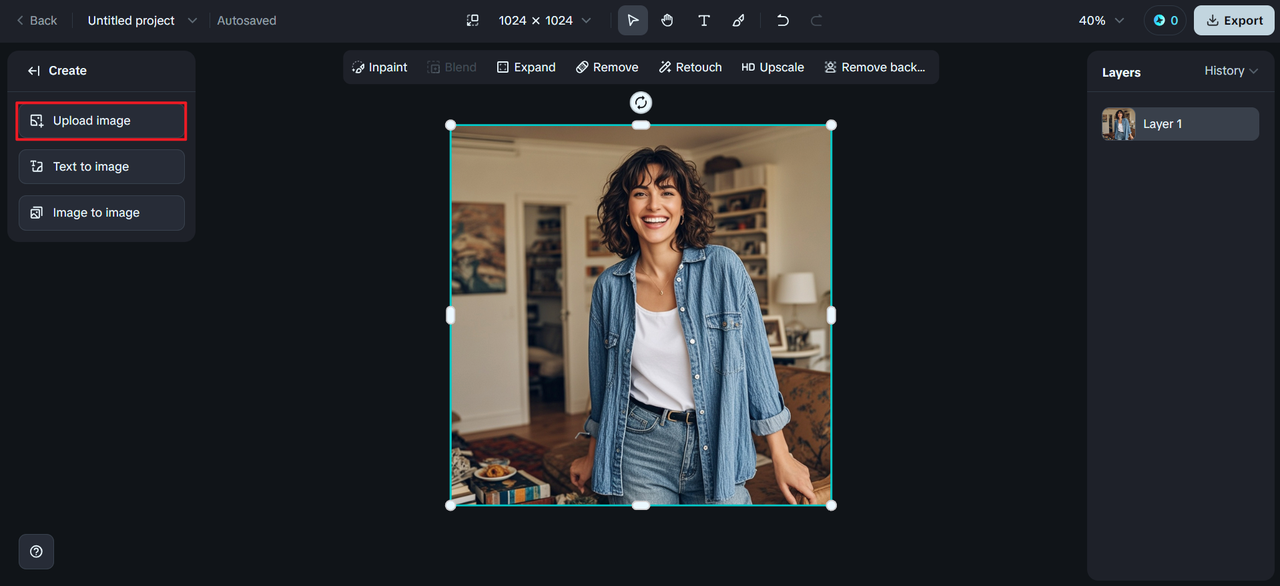The width and height of the screenshot is (1280, 586).
Task: Choose Text to image
Action: pos(101,167)
